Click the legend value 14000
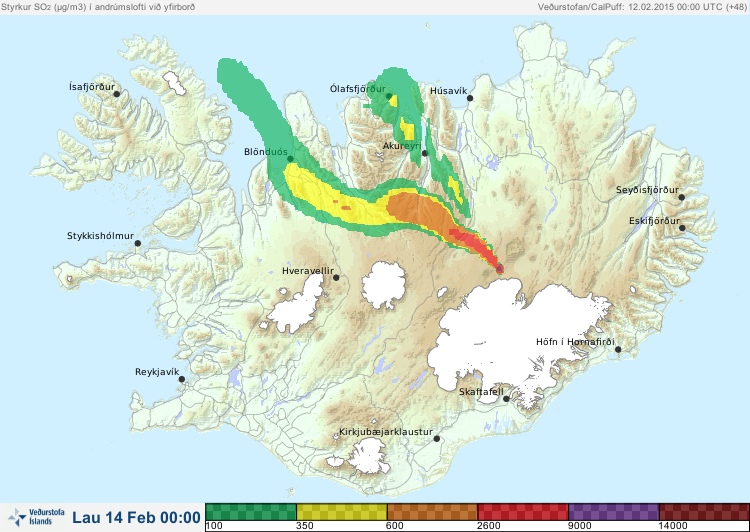750x532 pixels. (672, 526)
